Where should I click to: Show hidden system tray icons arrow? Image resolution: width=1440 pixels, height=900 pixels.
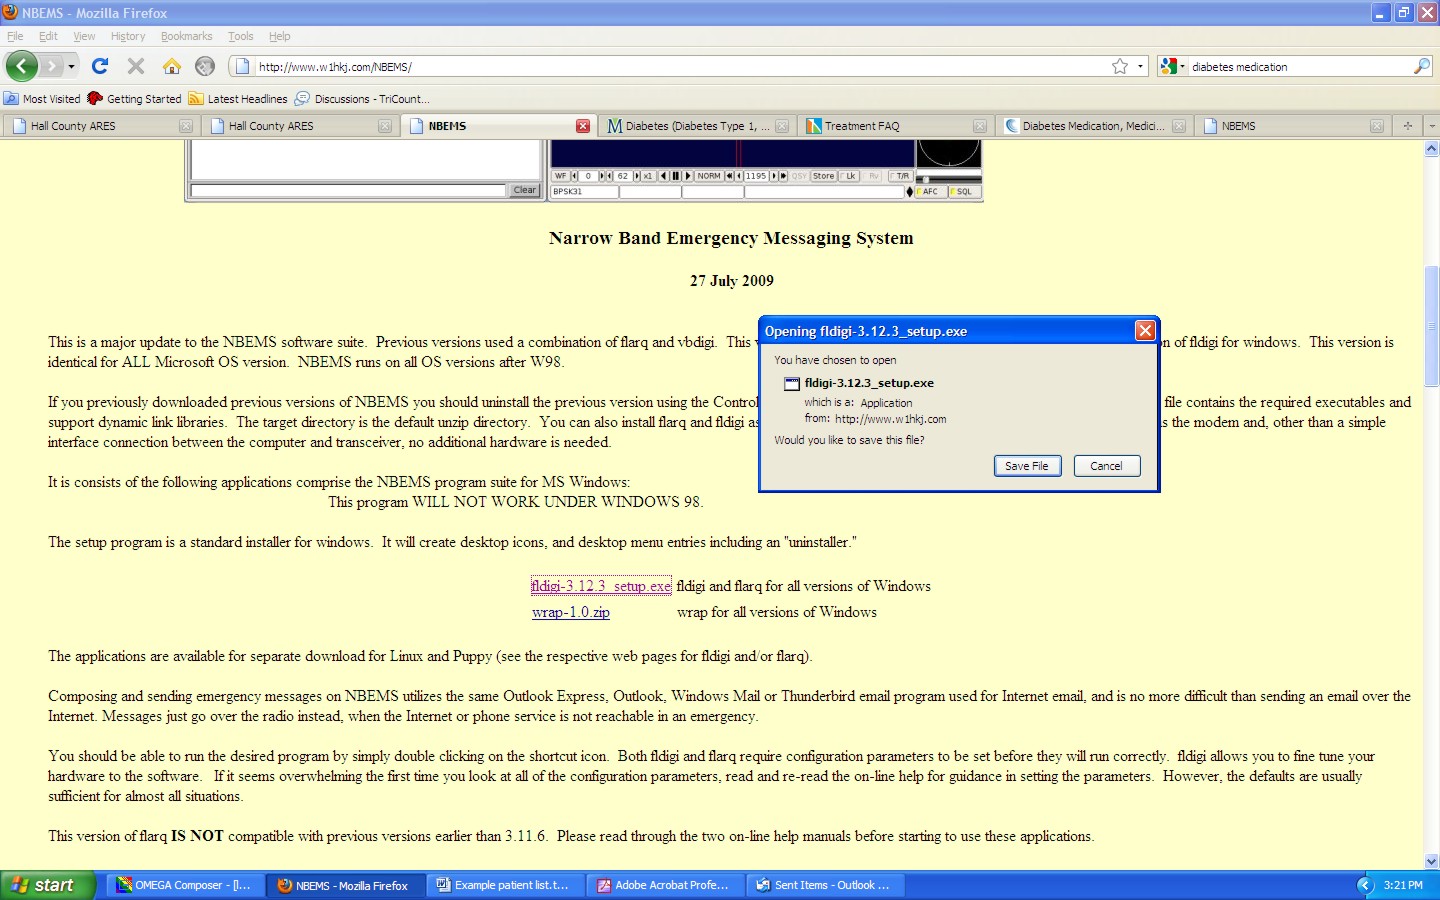point(1365,885)
